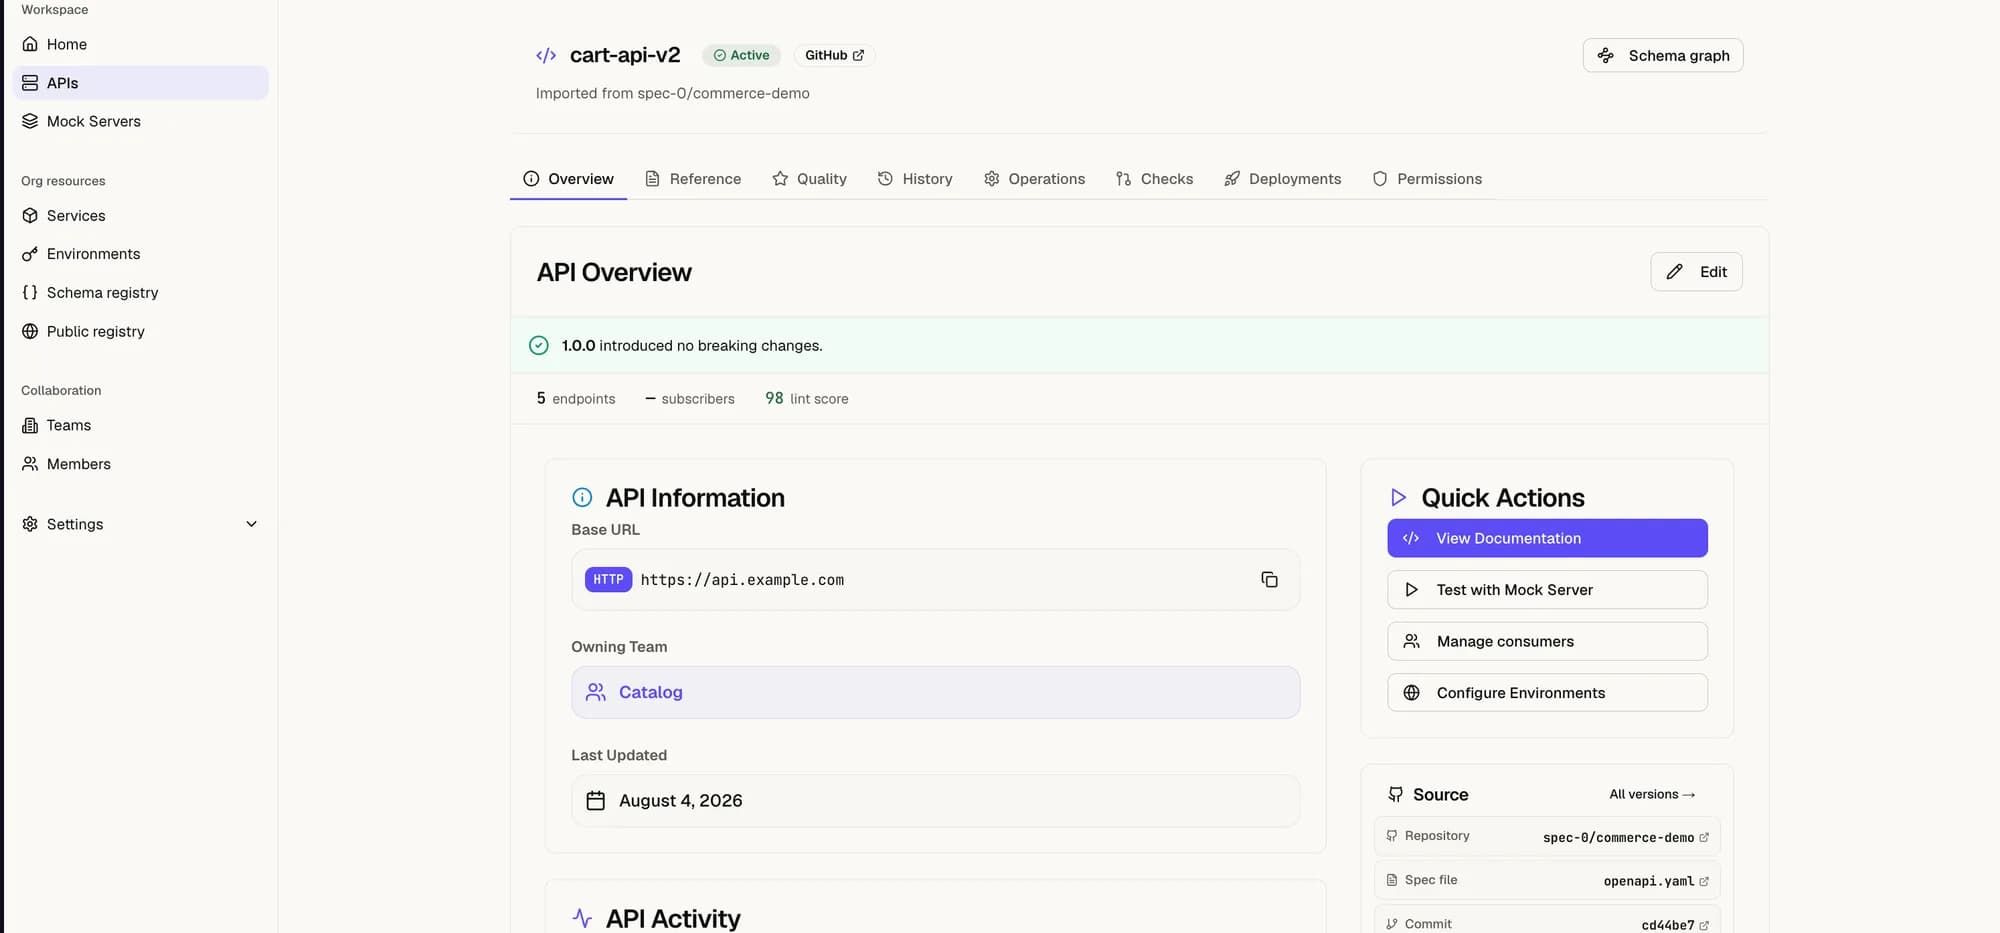Click the Schema registry braces icon

(x=30, y=293)
